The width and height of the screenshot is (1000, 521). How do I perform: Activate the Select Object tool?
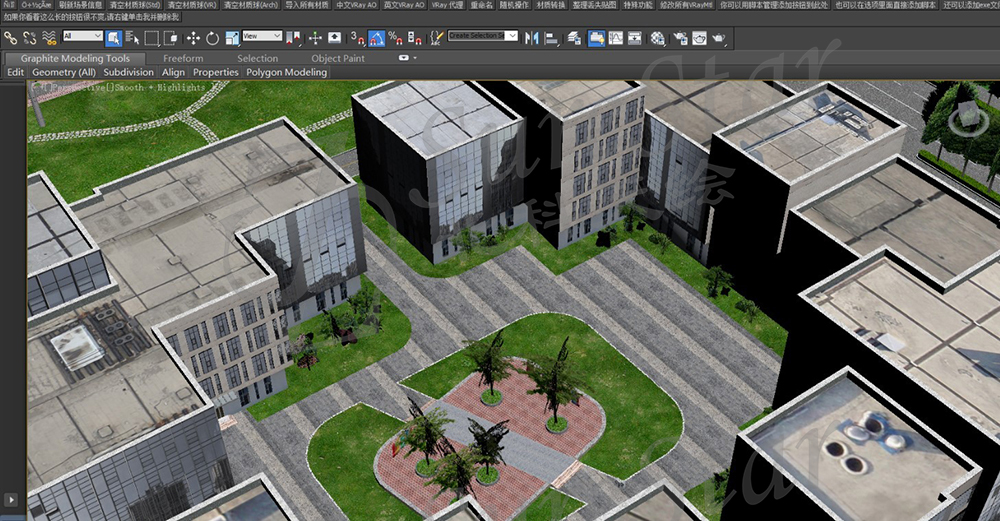tap(114, 38)
